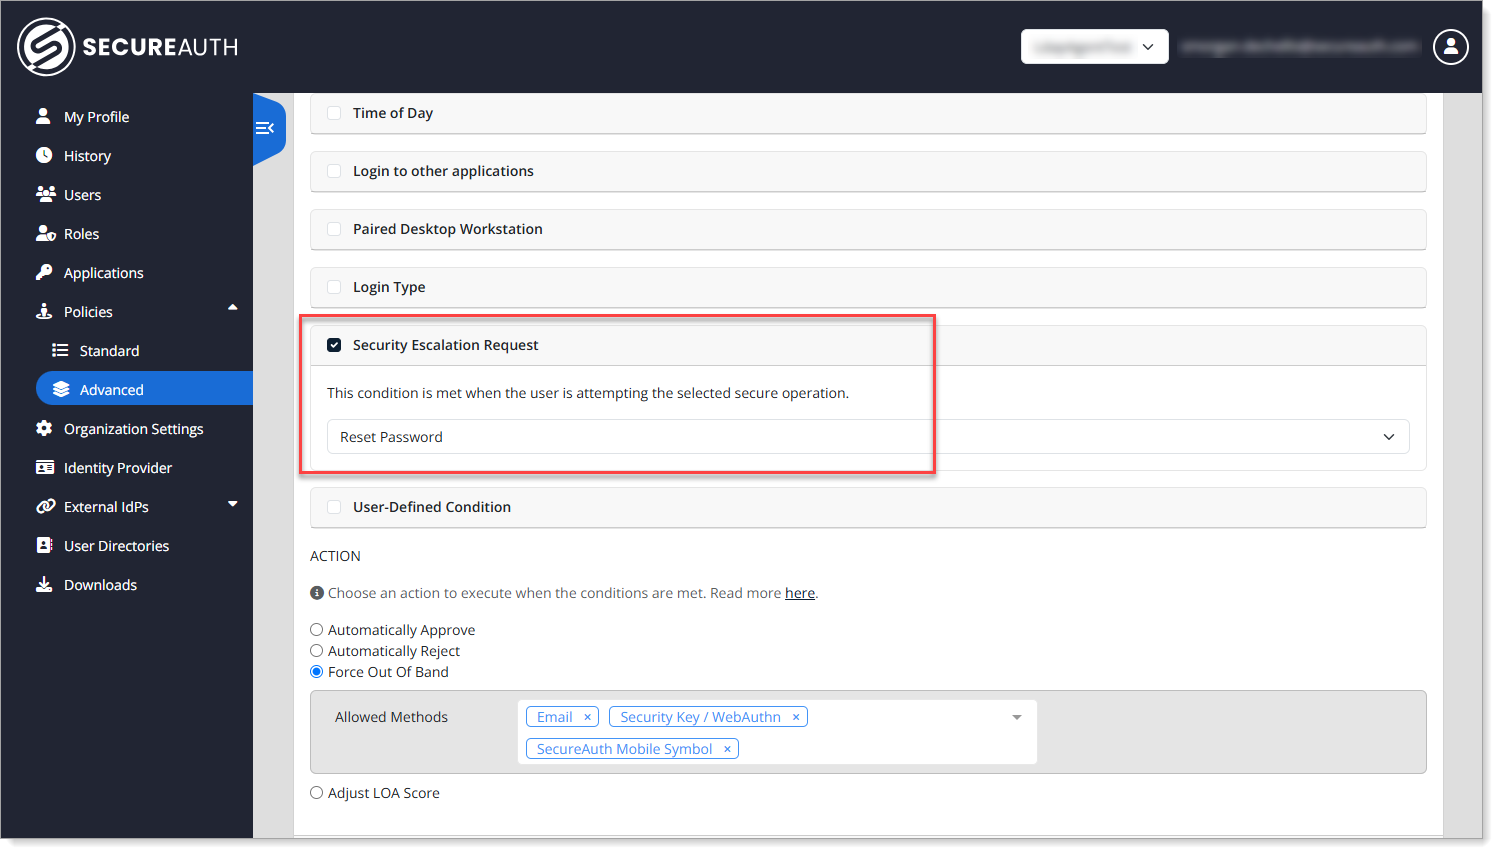Open Organization Settings page
This screenshot has height=854, width=1498.
(133, 429)
